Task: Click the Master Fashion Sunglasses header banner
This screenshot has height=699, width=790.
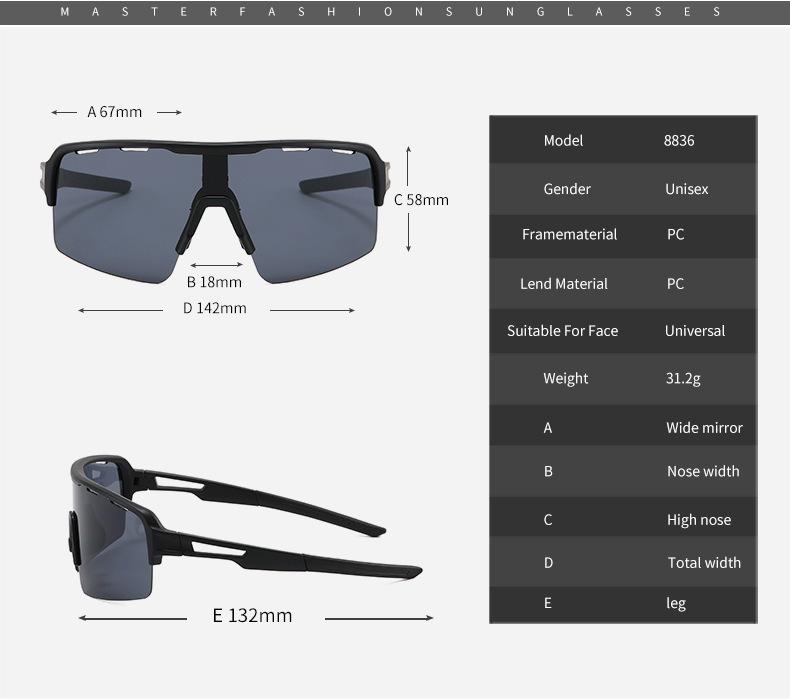Action: point(395,12)
